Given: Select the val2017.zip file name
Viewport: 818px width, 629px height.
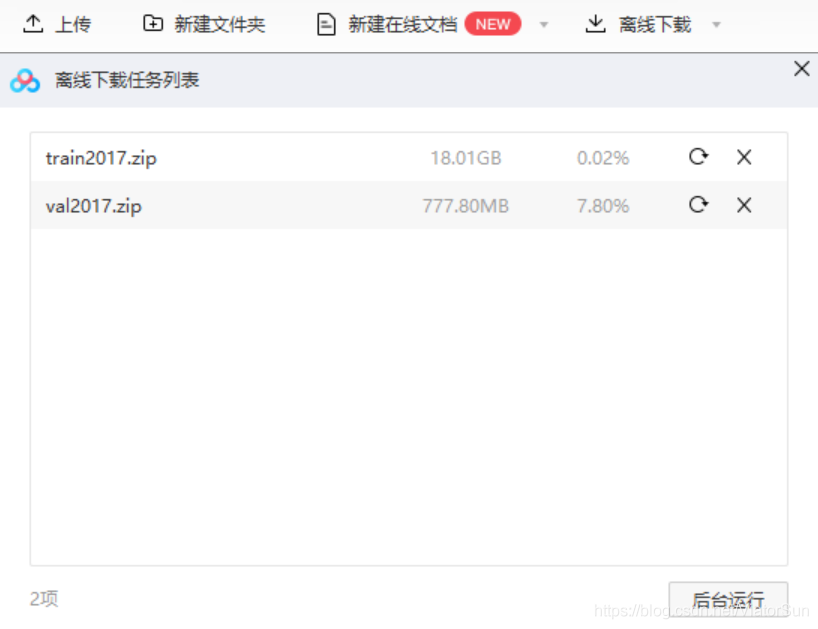Looking at the screenshot, I should (x=94, y=206).
